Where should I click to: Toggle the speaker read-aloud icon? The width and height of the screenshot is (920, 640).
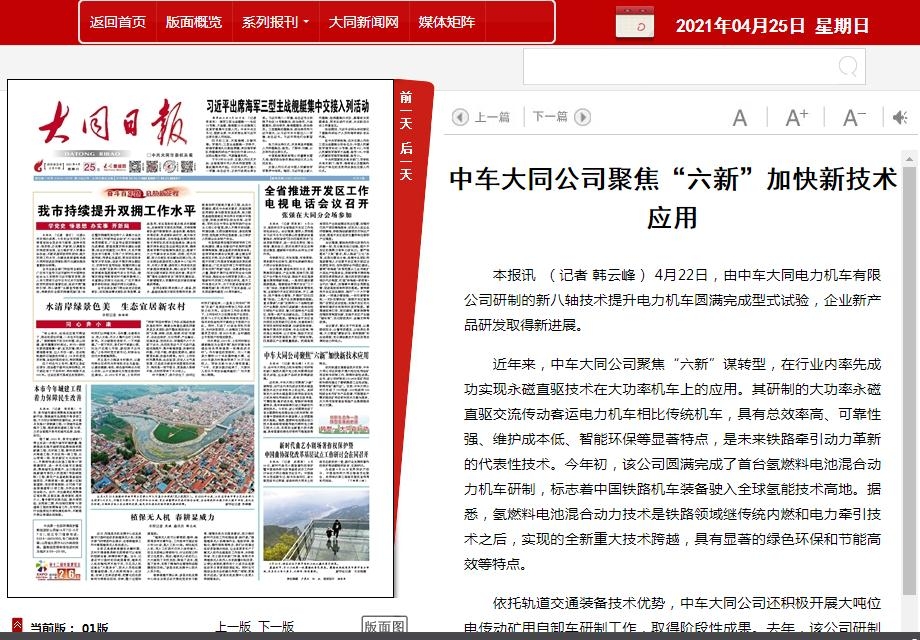point(899,117)
